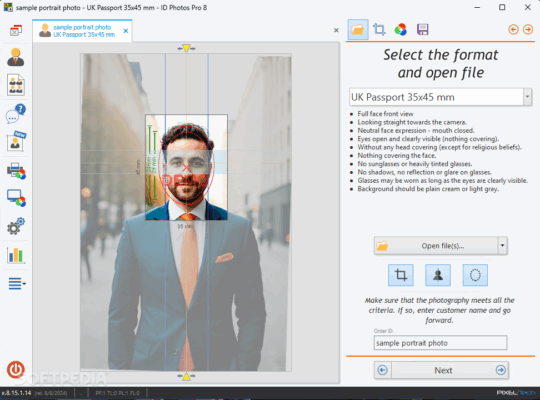Viewport: 540px width, 400px height.
Task: Go forward with orange right arrow
Action: [528, 30]
